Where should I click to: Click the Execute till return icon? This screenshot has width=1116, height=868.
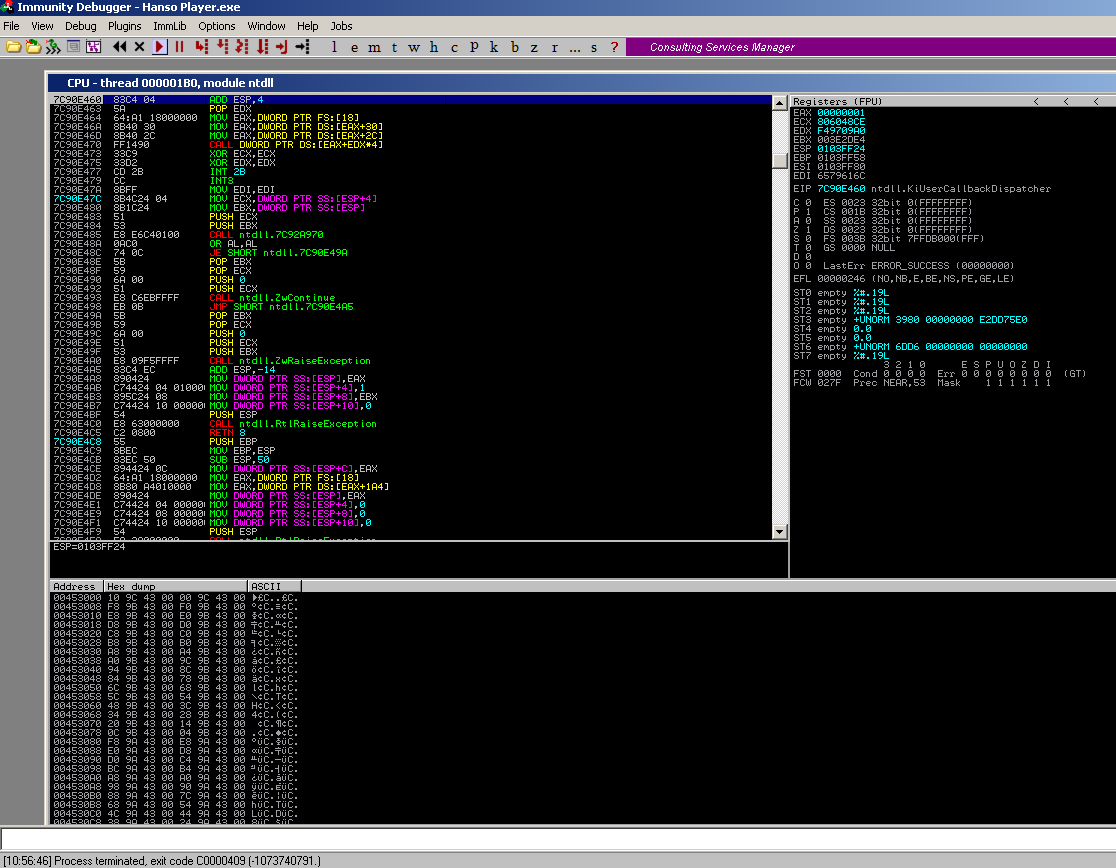(x=282, y=47)
